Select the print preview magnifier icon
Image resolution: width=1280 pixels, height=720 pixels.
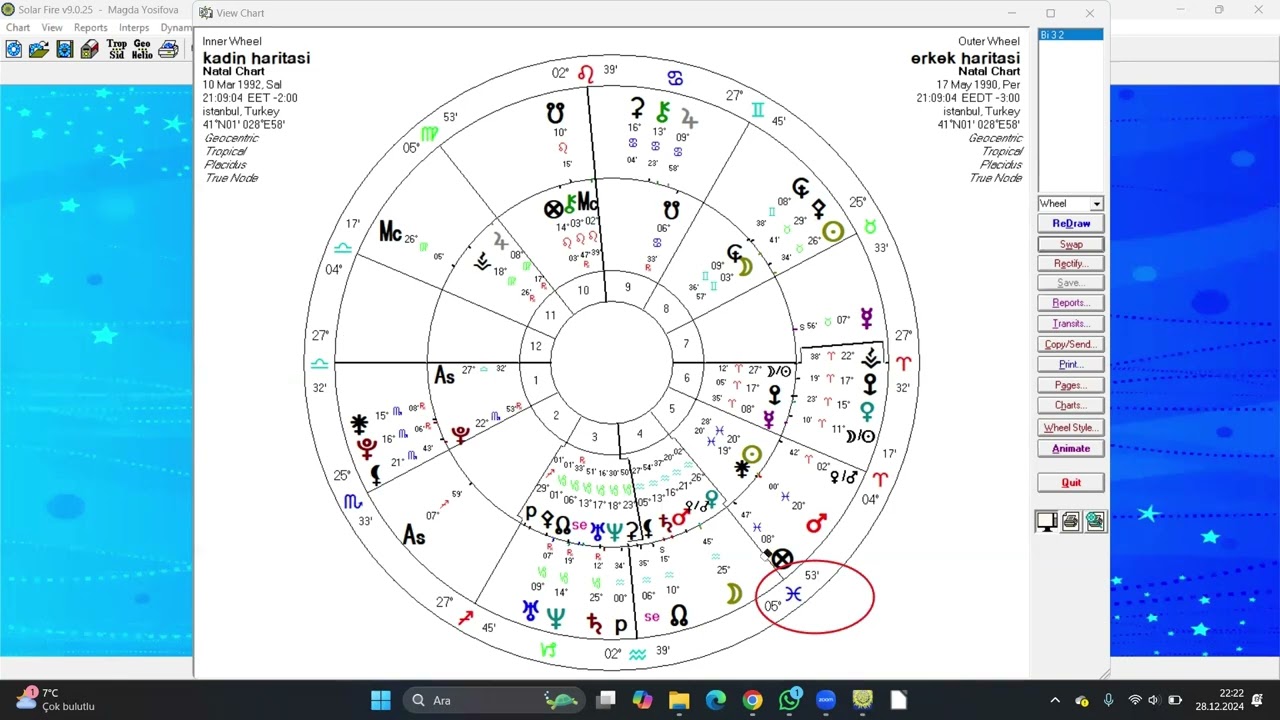(x=1095, y=521)
